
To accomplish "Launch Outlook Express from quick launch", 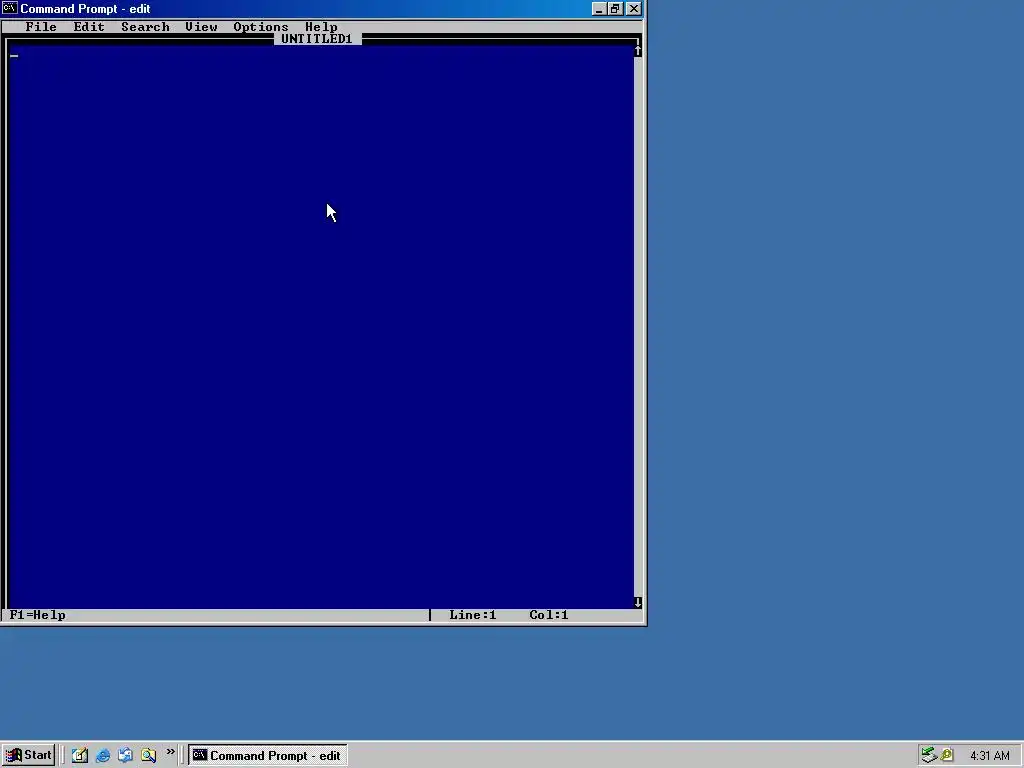I will pyautogui.click(x=125, y=755).
